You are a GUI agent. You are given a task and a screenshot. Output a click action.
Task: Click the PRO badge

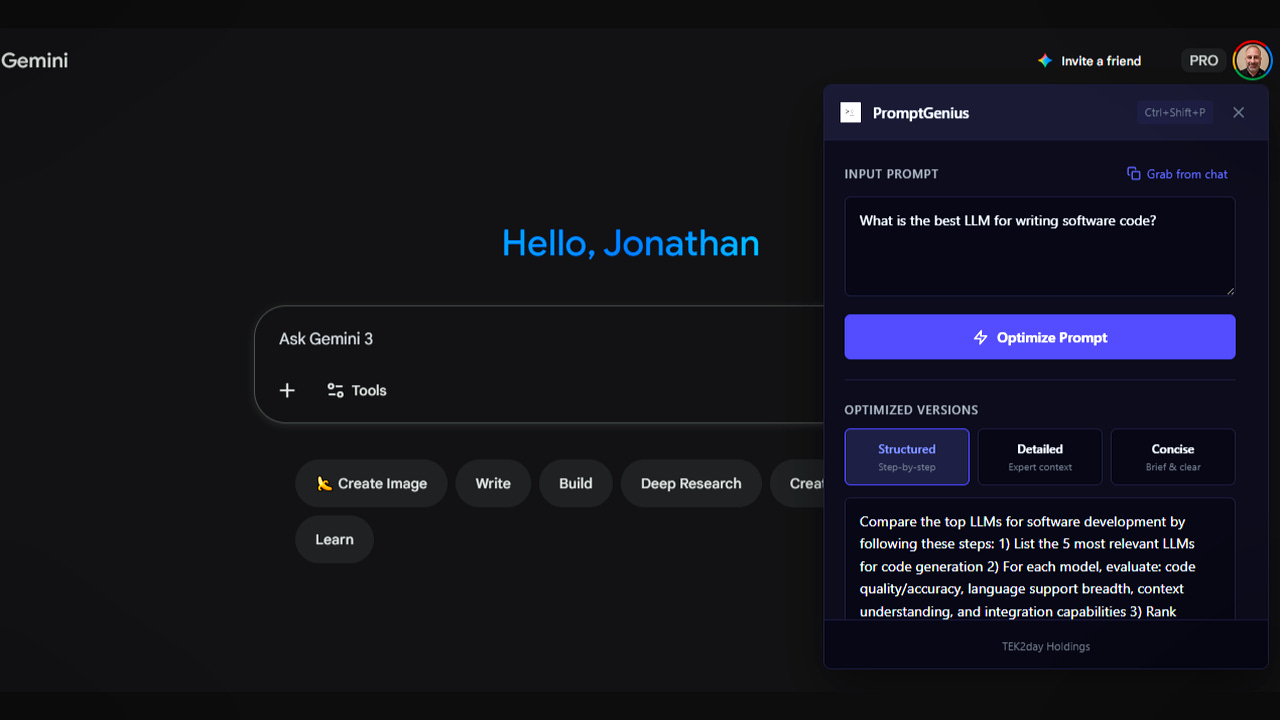click(1203, 61)
